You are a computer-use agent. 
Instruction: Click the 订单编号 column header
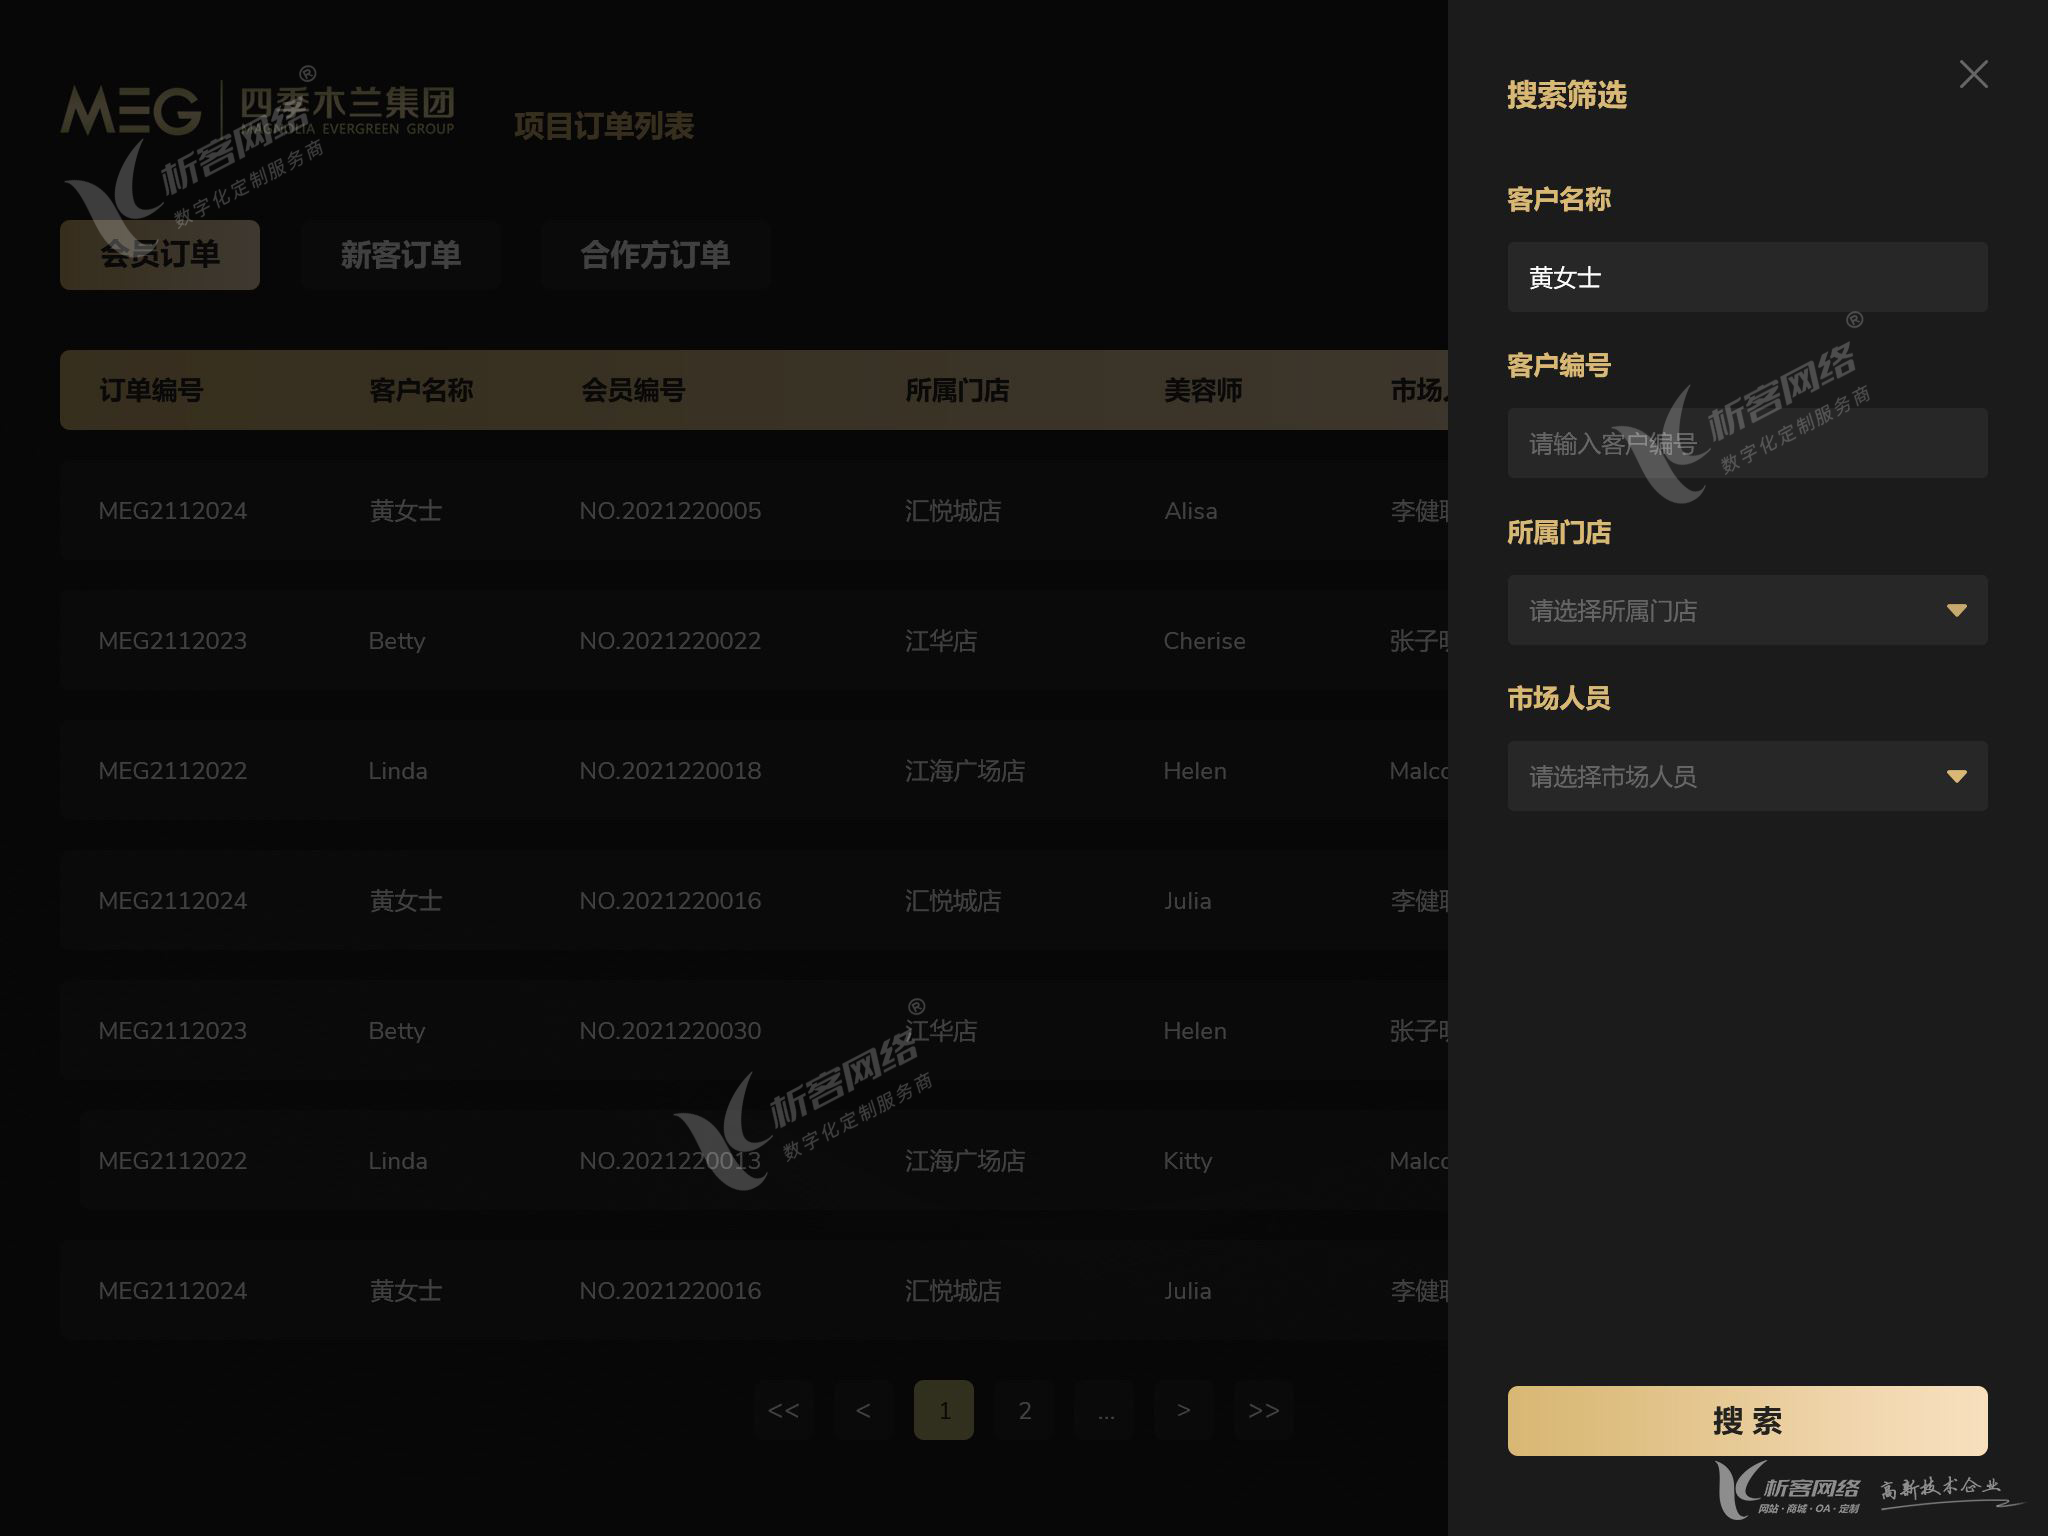pyautogui.click(x=151, y=390)
